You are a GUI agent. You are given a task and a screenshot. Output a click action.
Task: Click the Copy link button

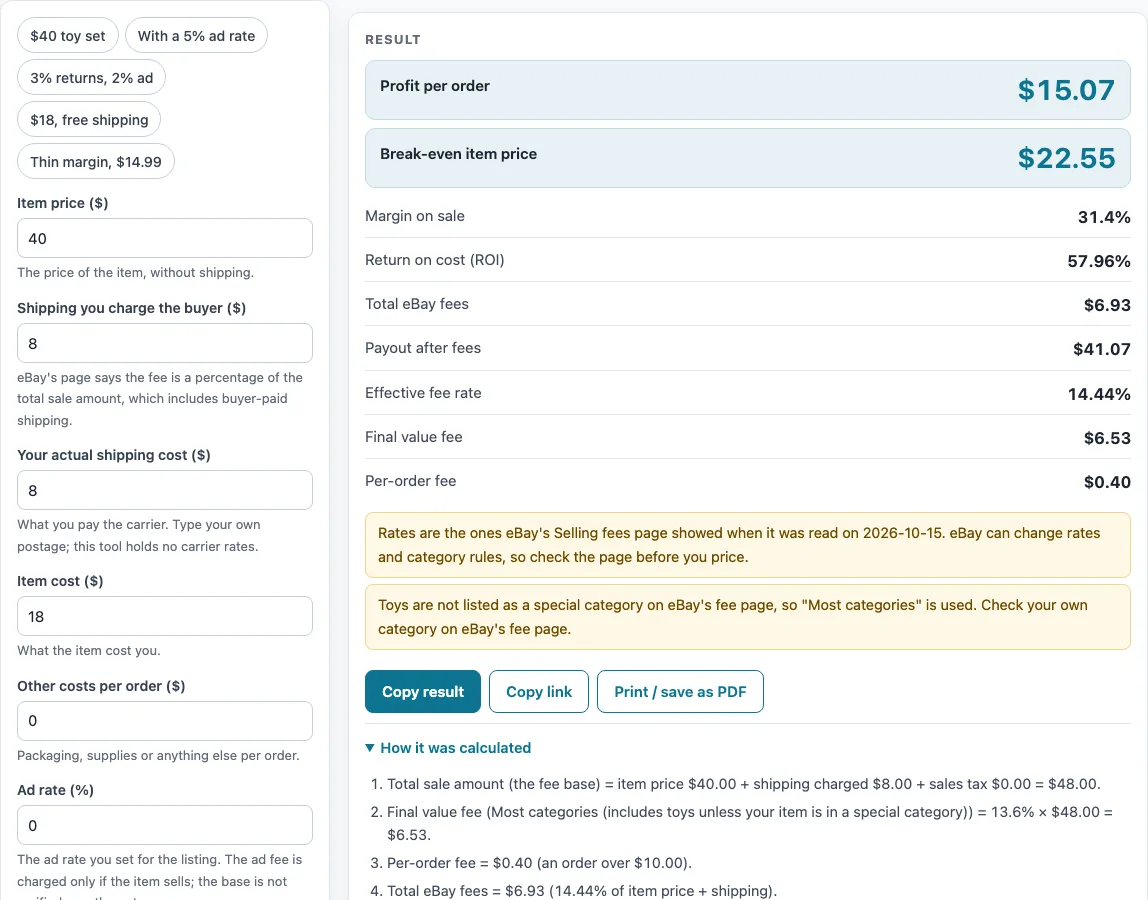539,691
